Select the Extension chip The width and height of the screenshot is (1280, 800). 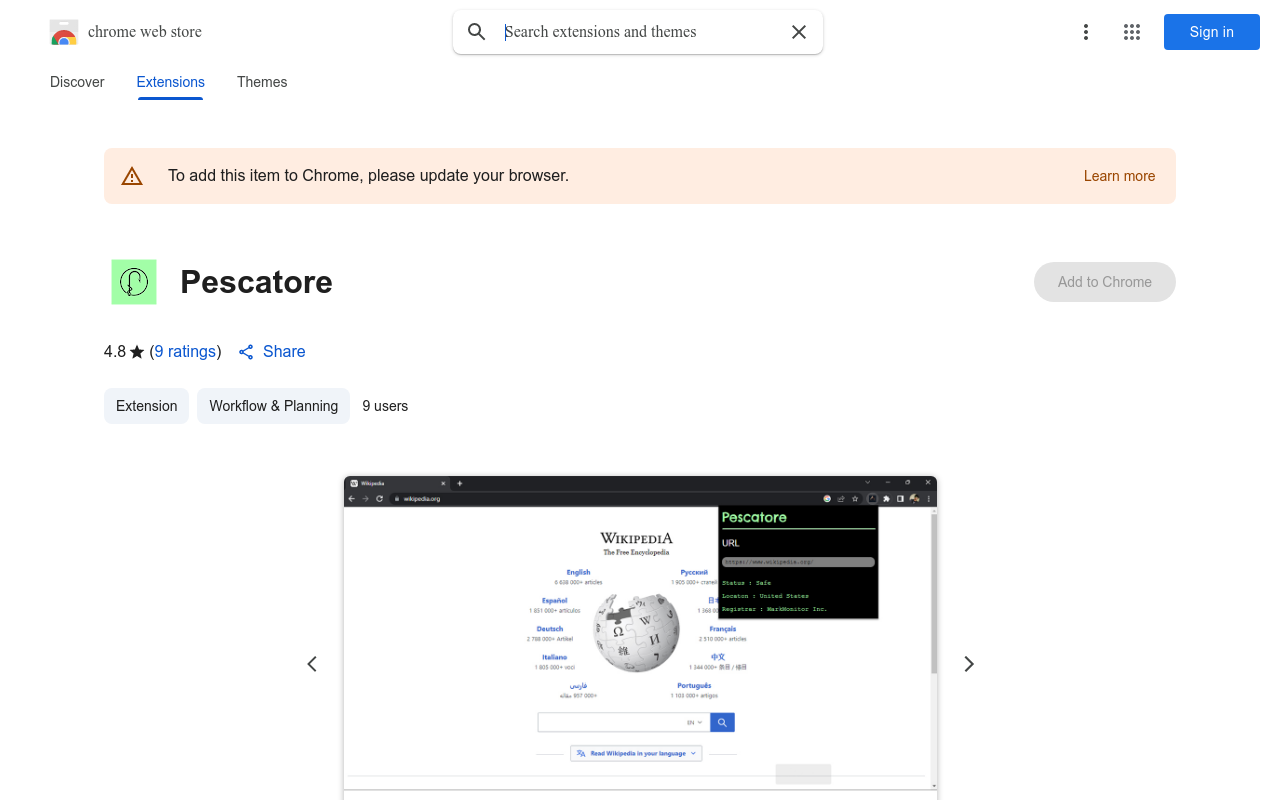(146, 406)
